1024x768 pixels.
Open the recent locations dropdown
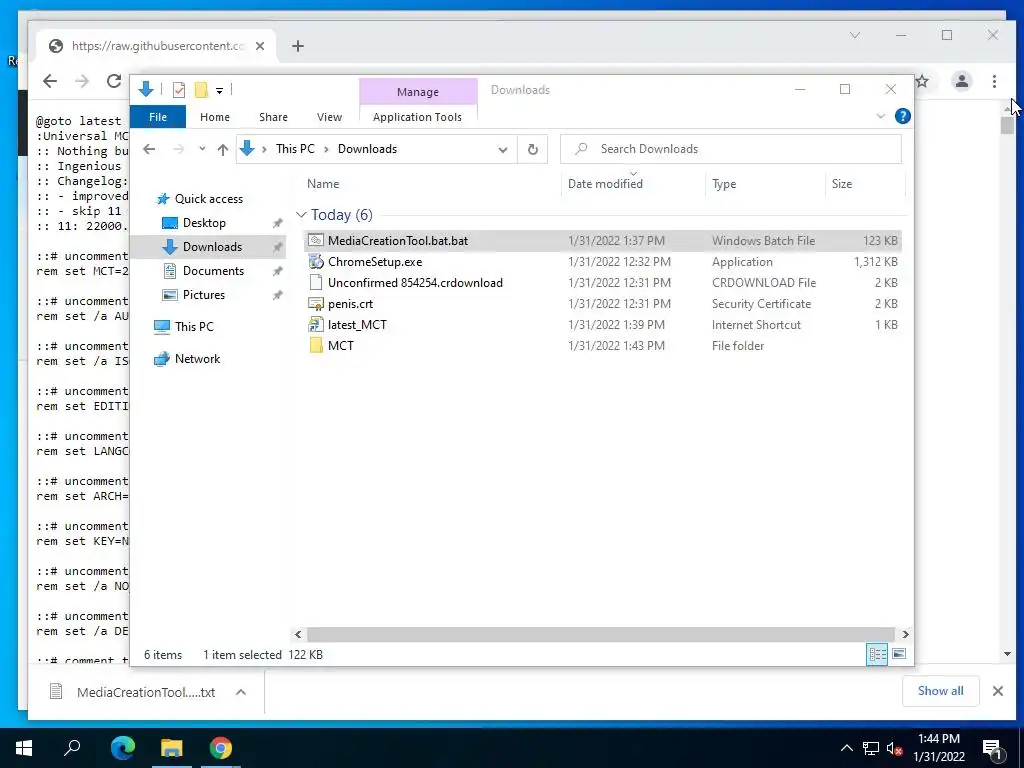click(x=202, y=149)
